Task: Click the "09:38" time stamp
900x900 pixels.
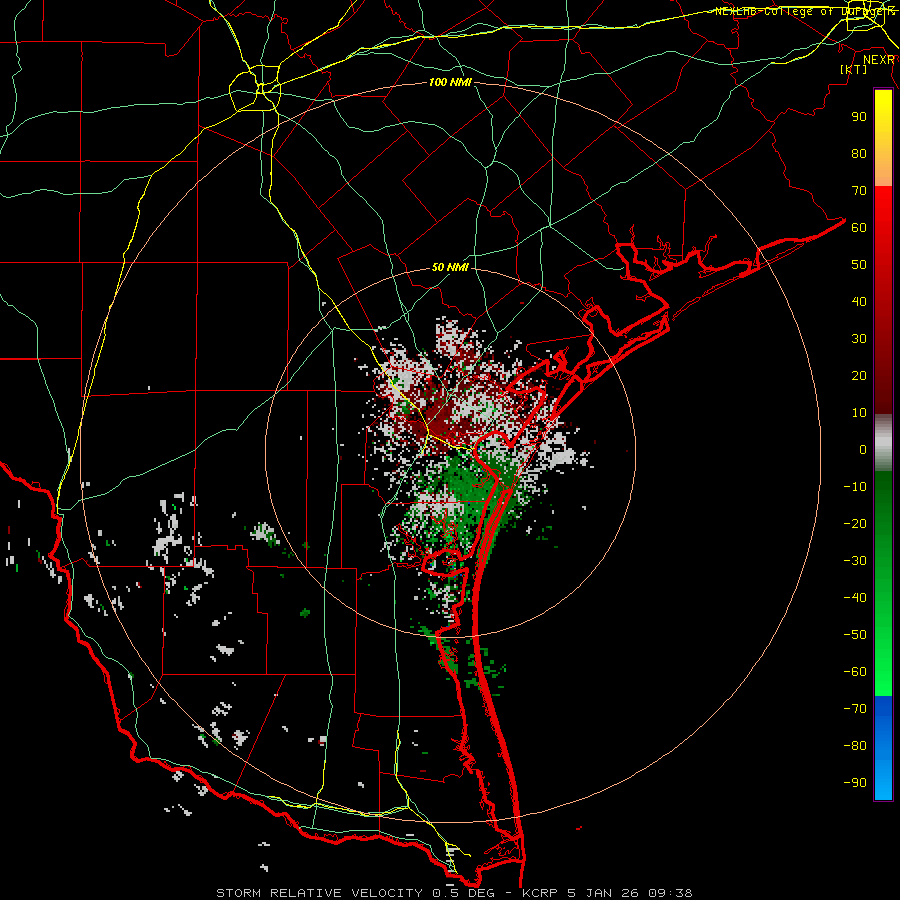Action: [x=670, y=893]
